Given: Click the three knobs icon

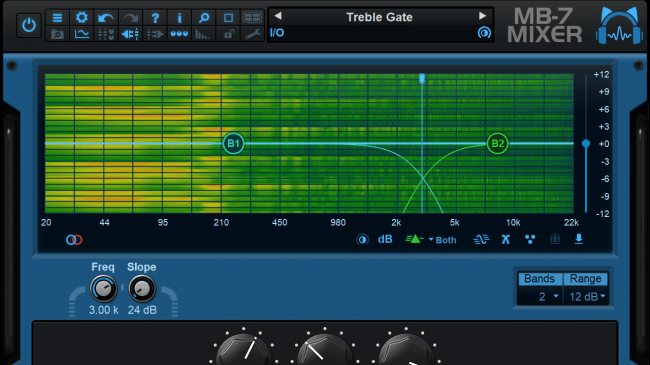Looking at the screenshot, I should click(179, 34).
